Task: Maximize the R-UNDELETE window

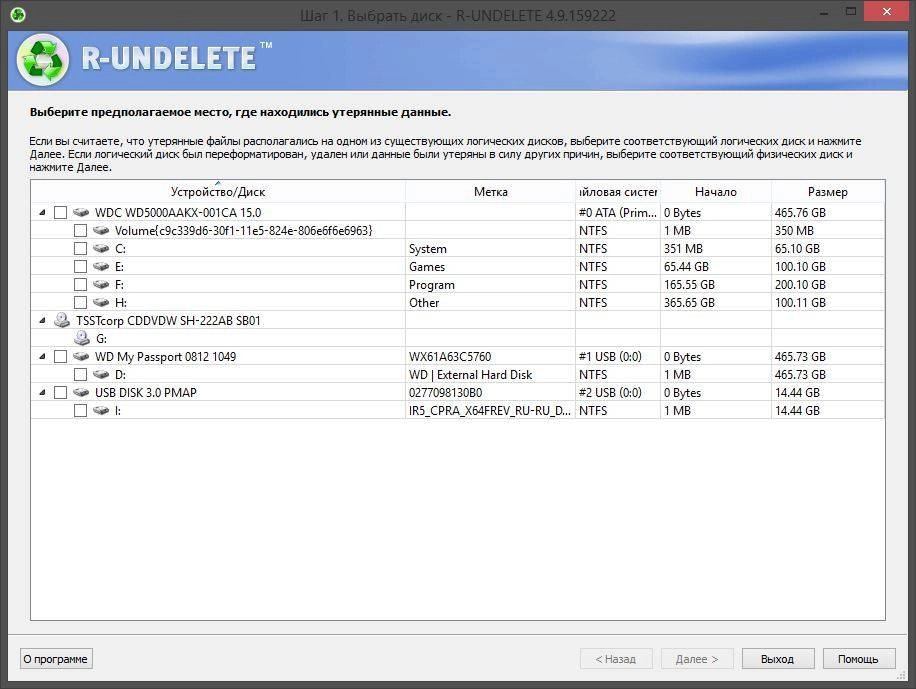Action: point(851,11)
